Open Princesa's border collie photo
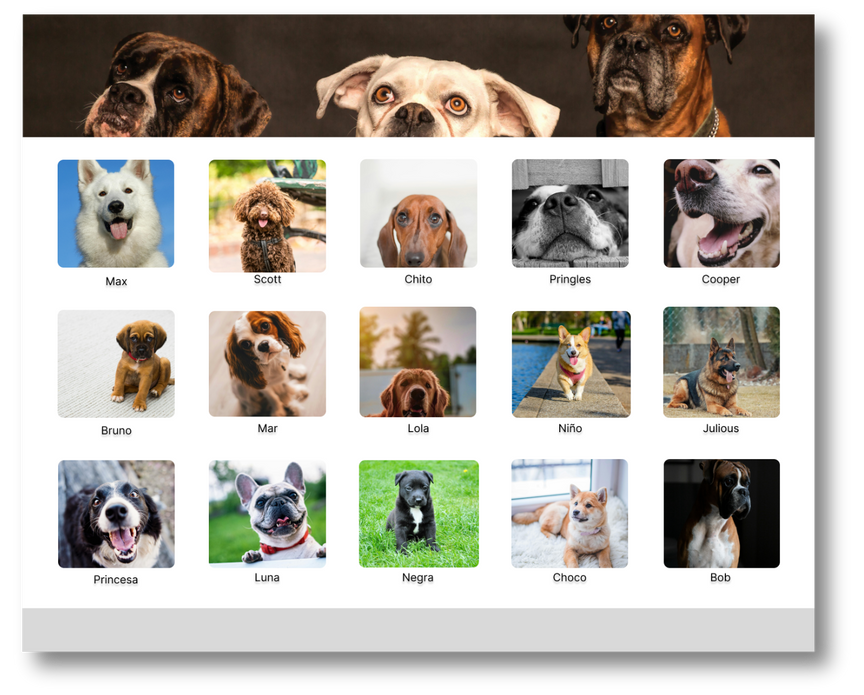This screenshot has width=864, height=695. [116, 514]
